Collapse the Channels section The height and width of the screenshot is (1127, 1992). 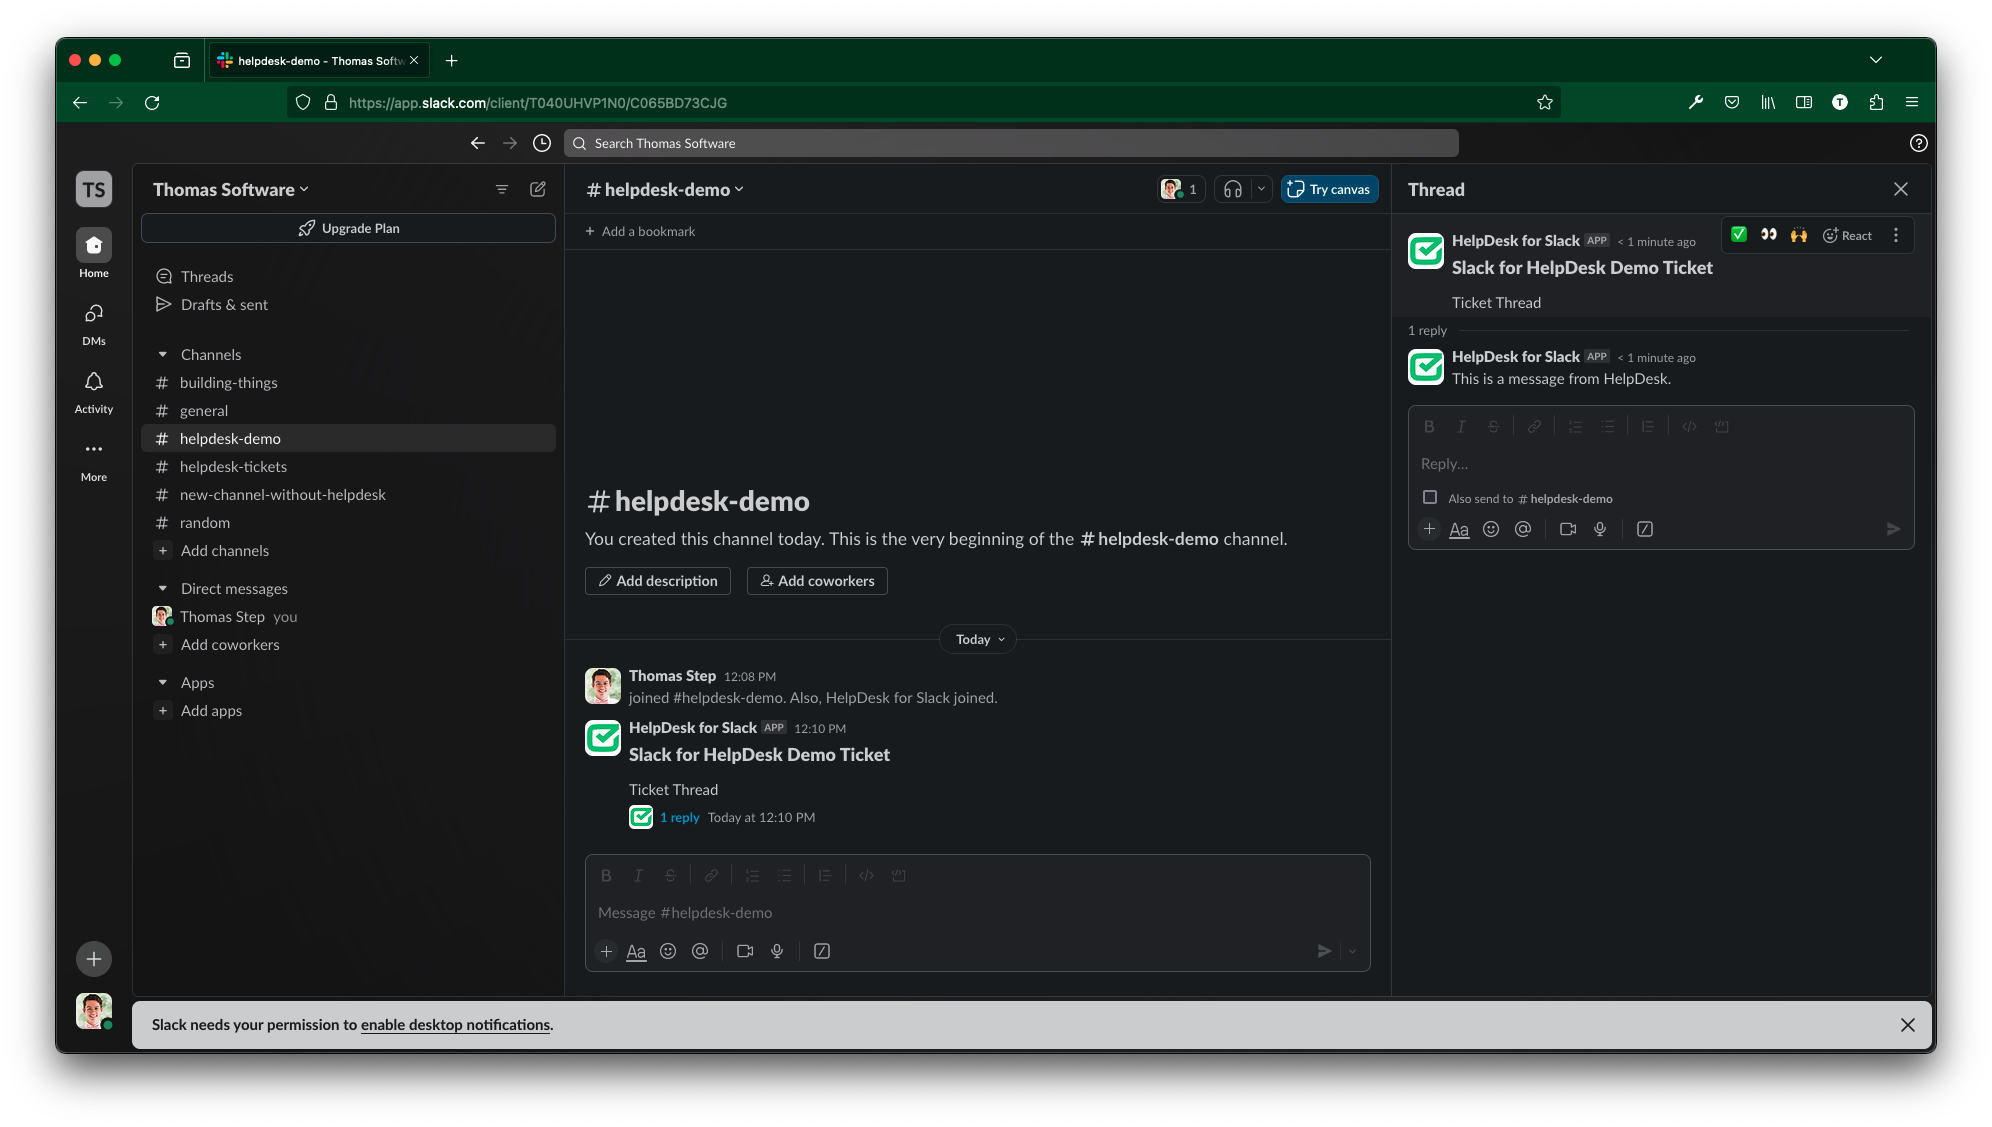coord(163,354)
